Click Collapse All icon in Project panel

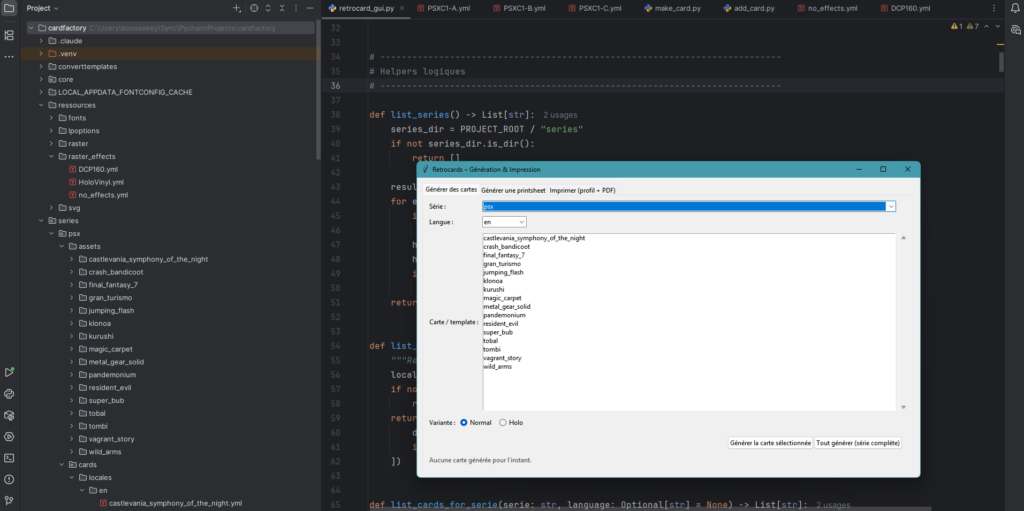[x=281, y=8]
